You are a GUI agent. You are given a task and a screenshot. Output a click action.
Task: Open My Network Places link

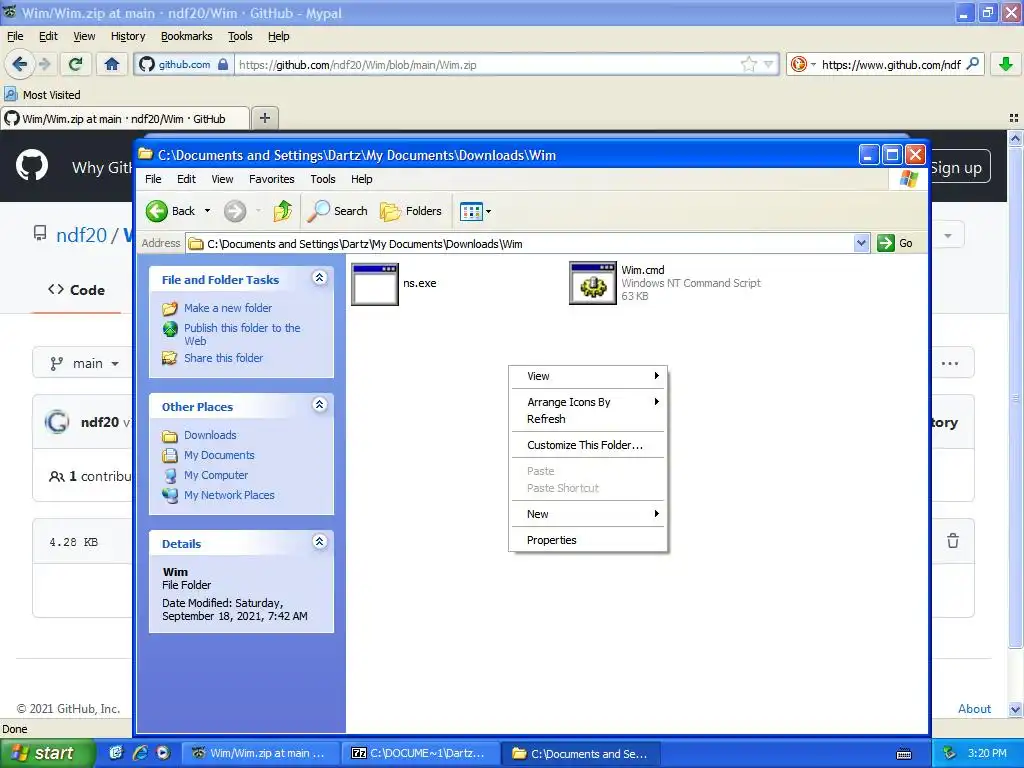coord(229,495)
